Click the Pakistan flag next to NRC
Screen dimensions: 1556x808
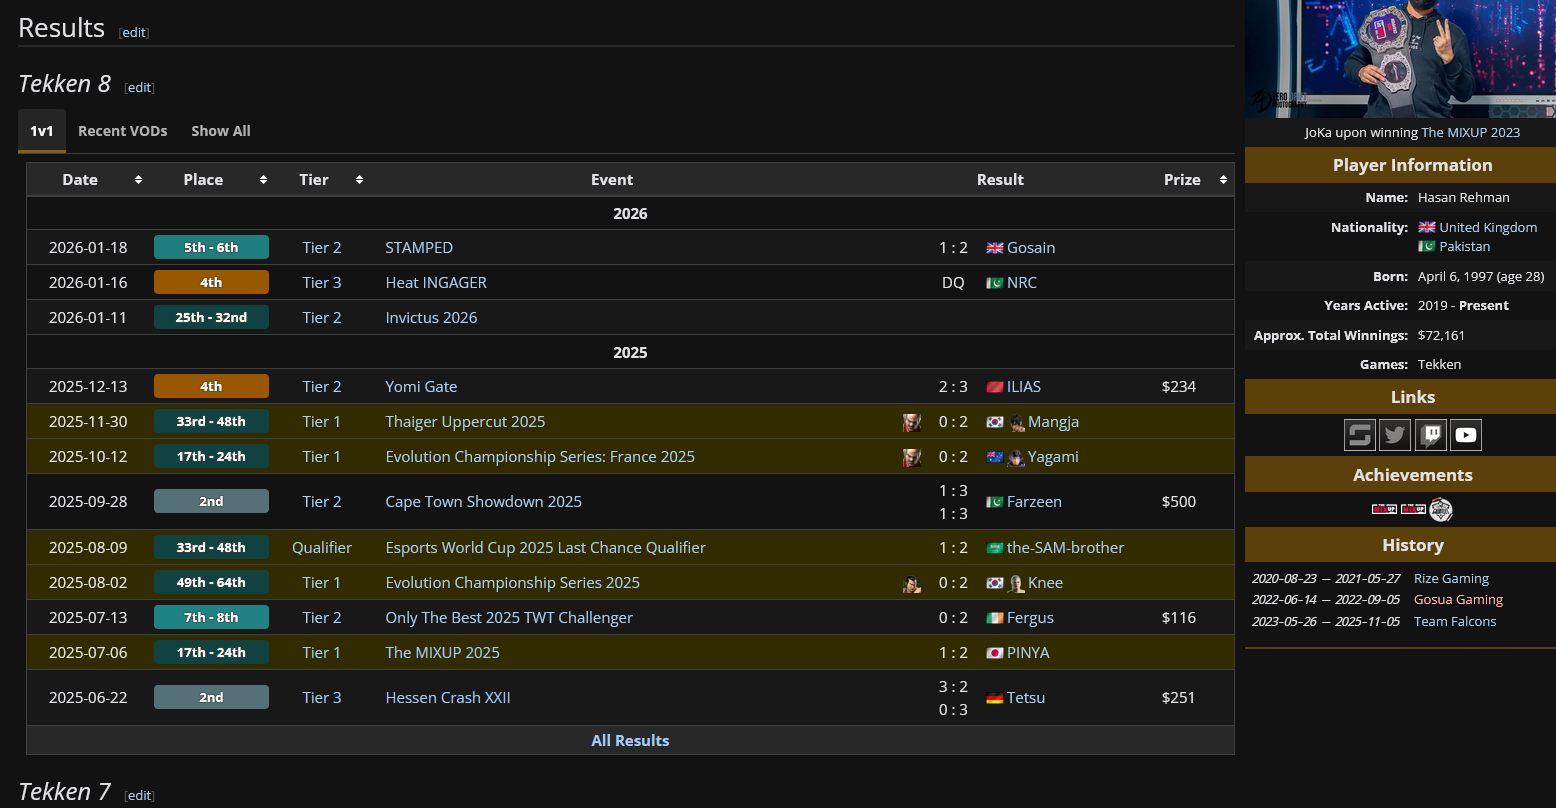(994, 283)
